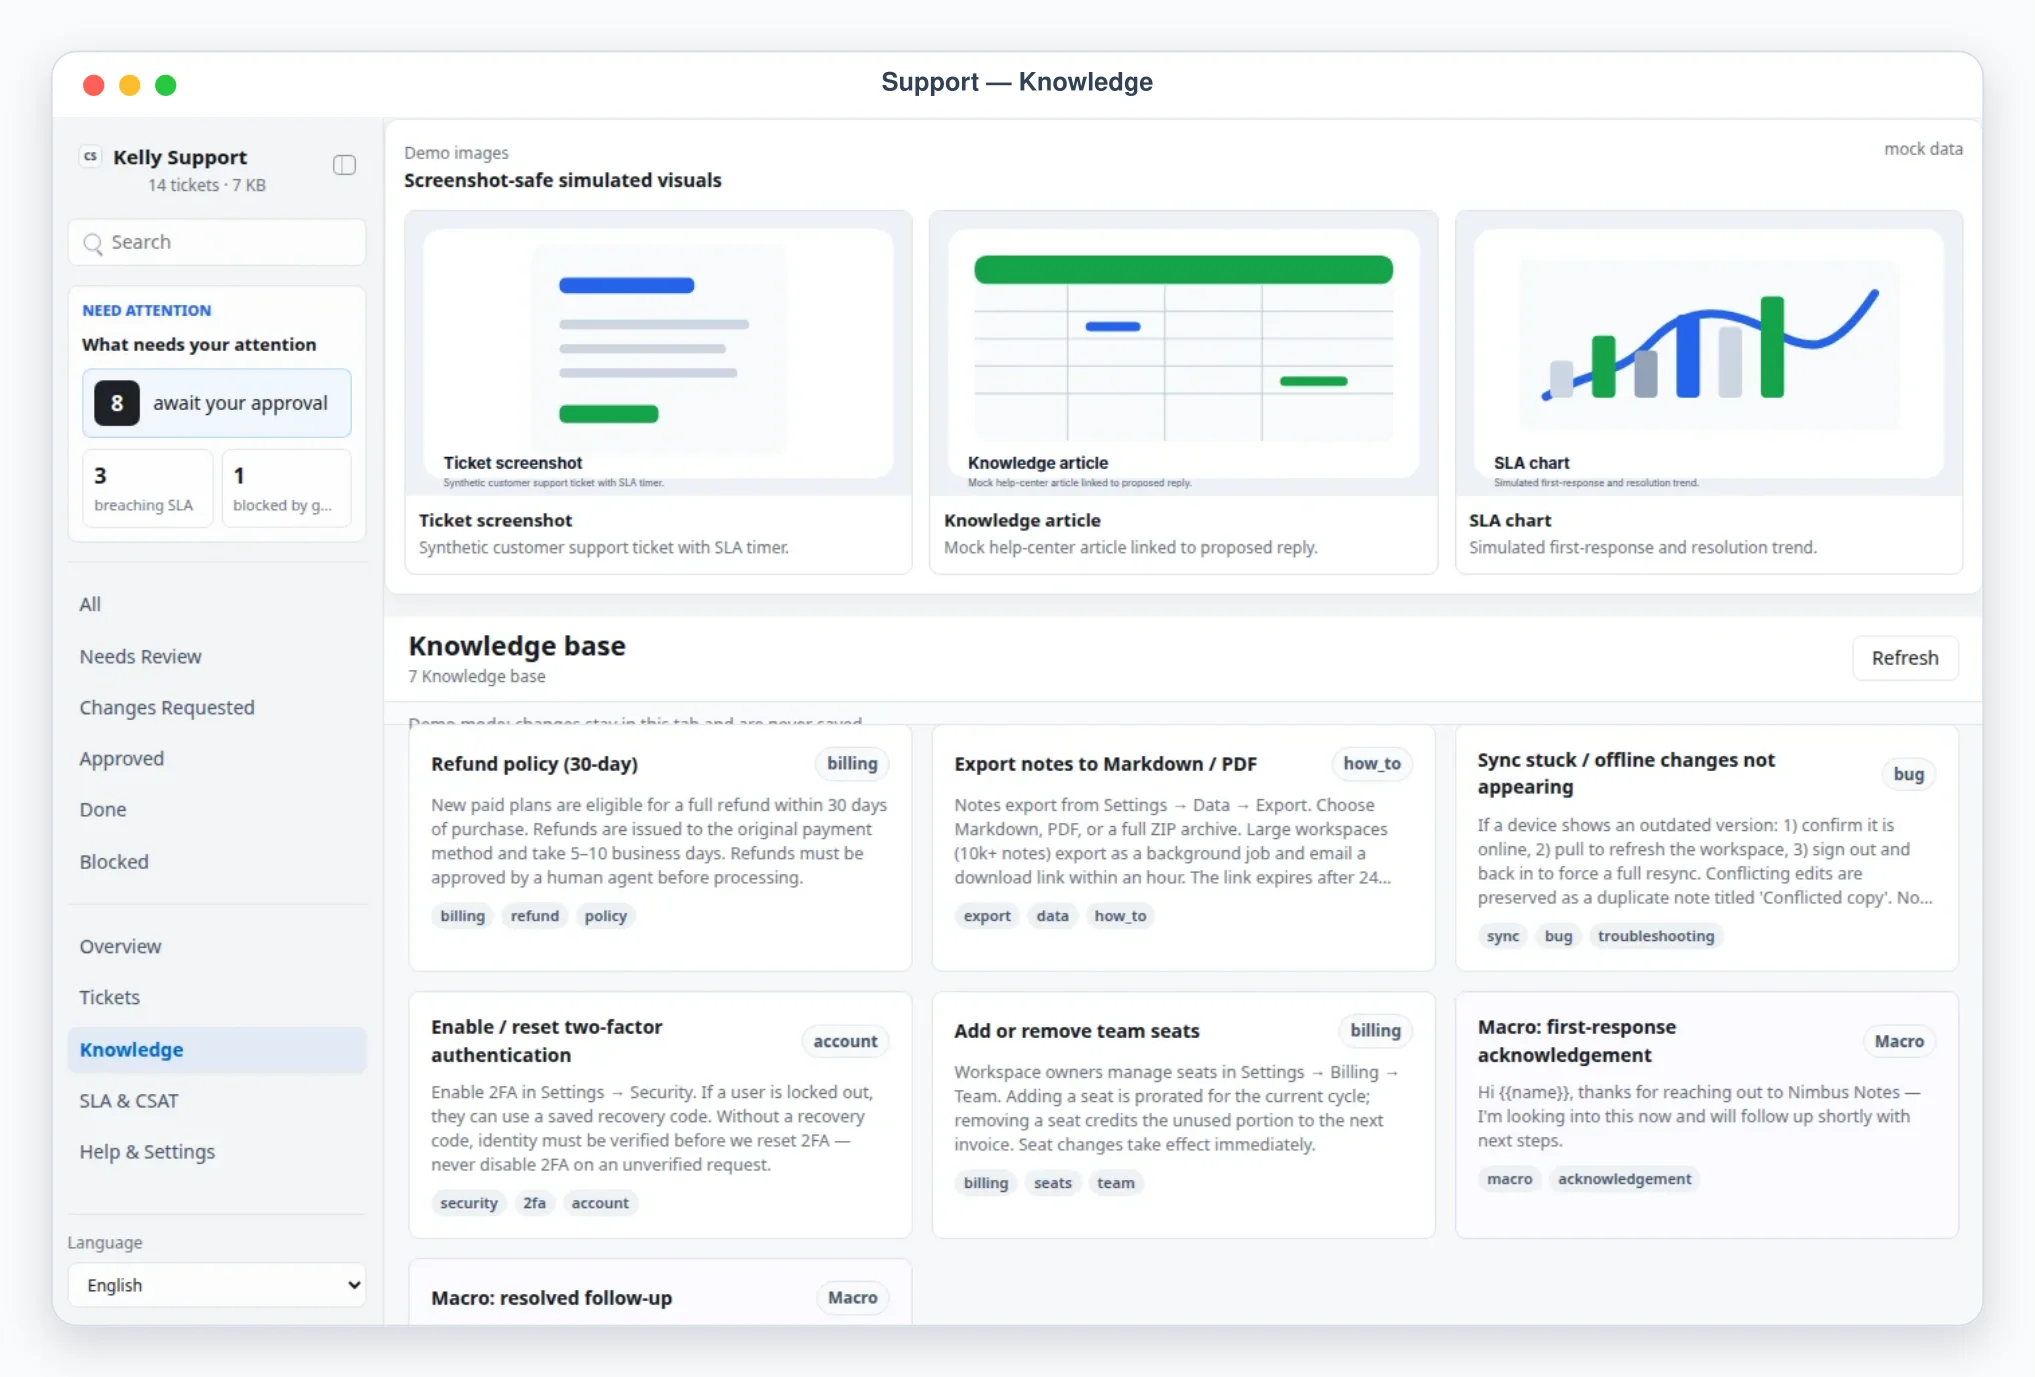This screenshot has width=2035, height=1377.
Task: Open the SLA chart thumbnail
Action: [1709, 353]
